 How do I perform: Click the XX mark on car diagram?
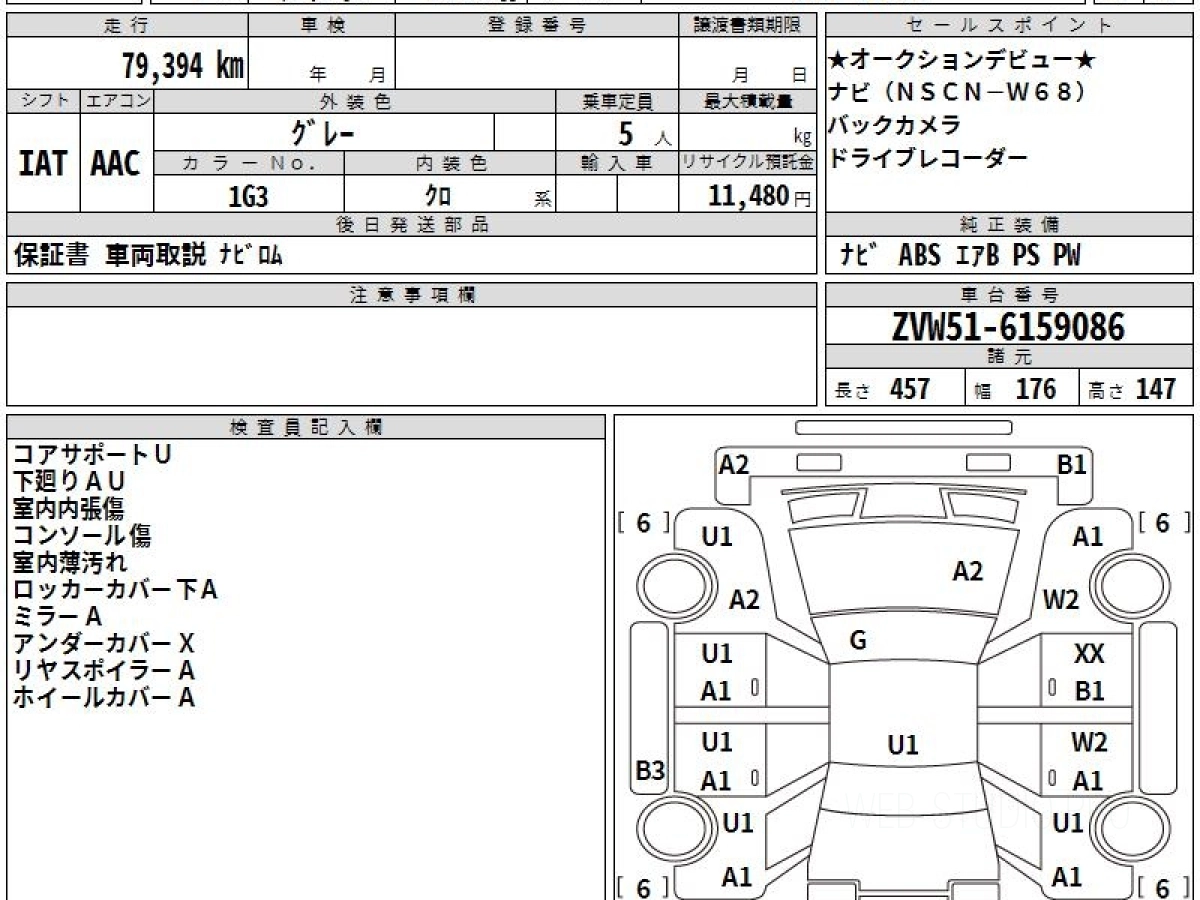click(1089, 655)
